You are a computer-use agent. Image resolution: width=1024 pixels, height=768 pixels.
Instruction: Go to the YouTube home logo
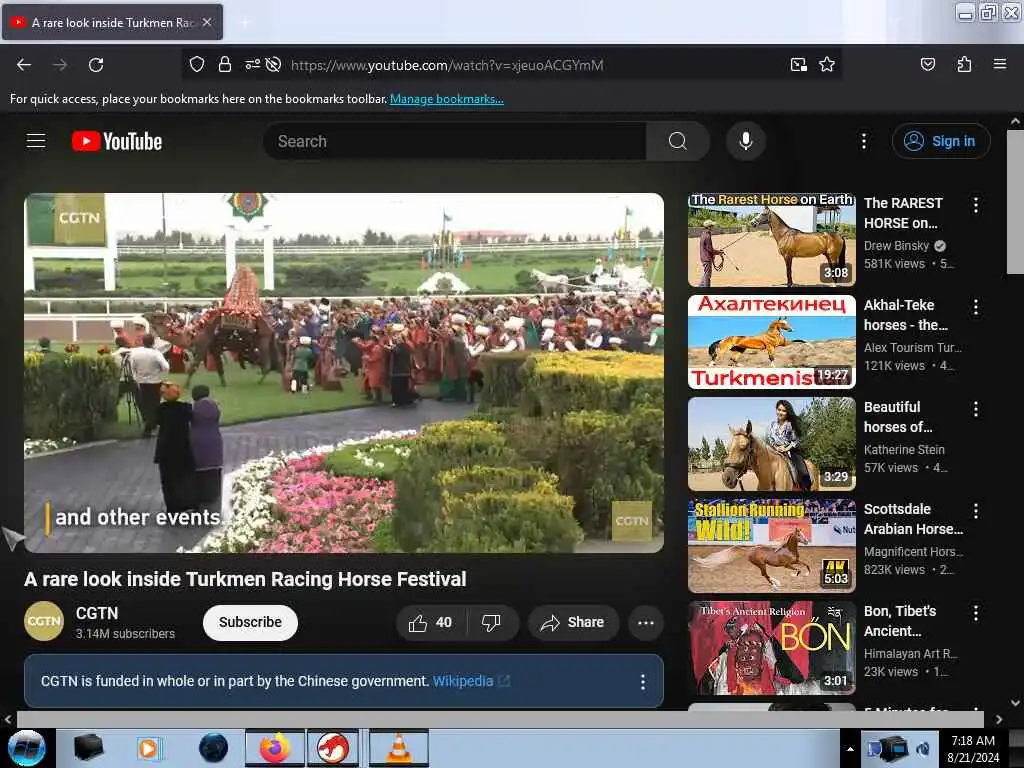[117, 141]
